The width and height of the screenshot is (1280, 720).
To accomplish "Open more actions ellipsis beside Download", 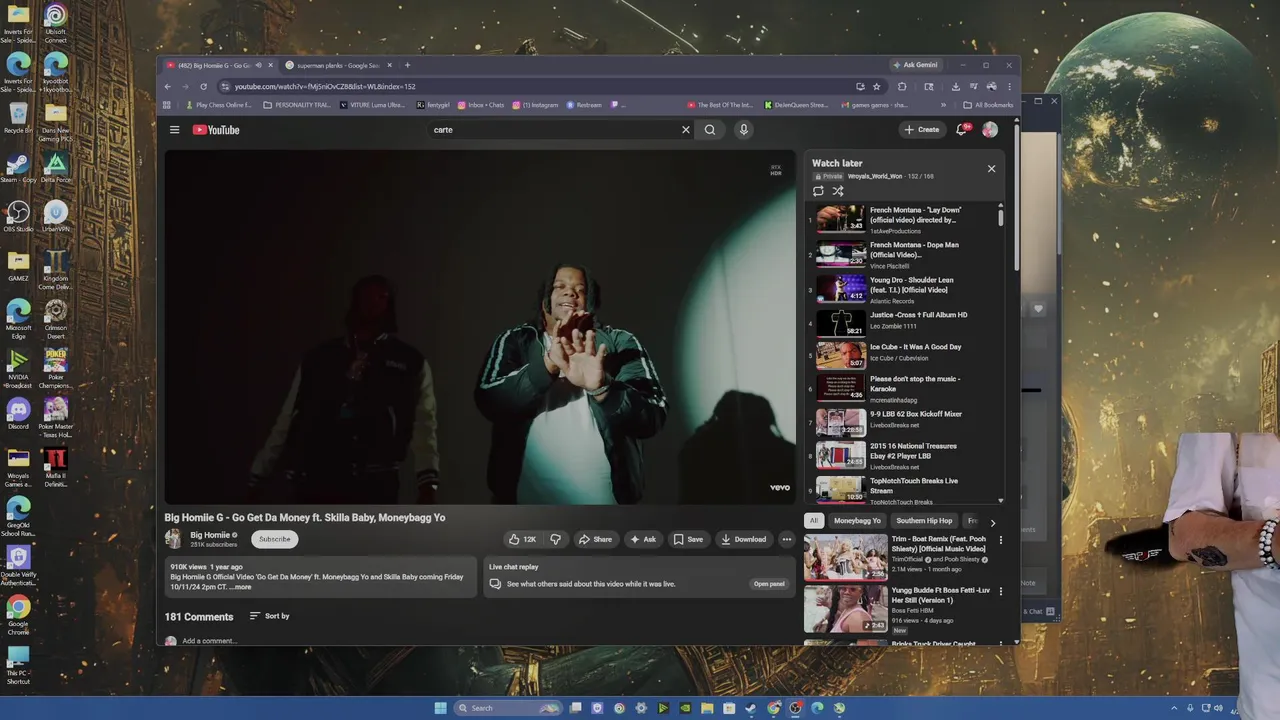I will (x=787, y=539).
